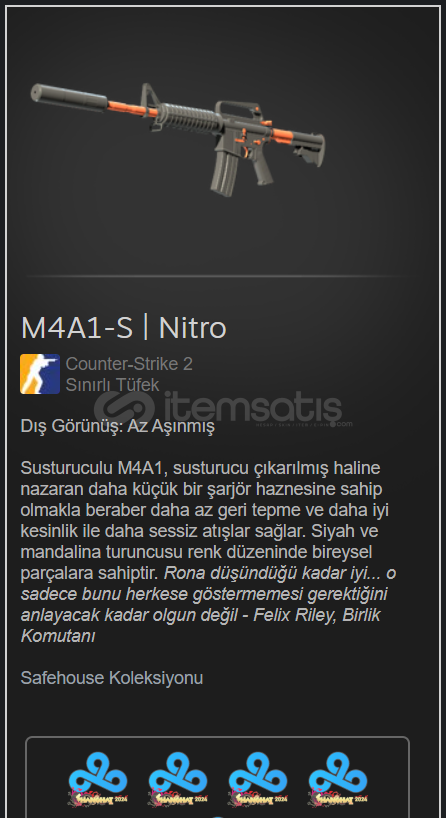Click the rifle's magazine in the preview

pyautogui.click(x=224, y=173)
